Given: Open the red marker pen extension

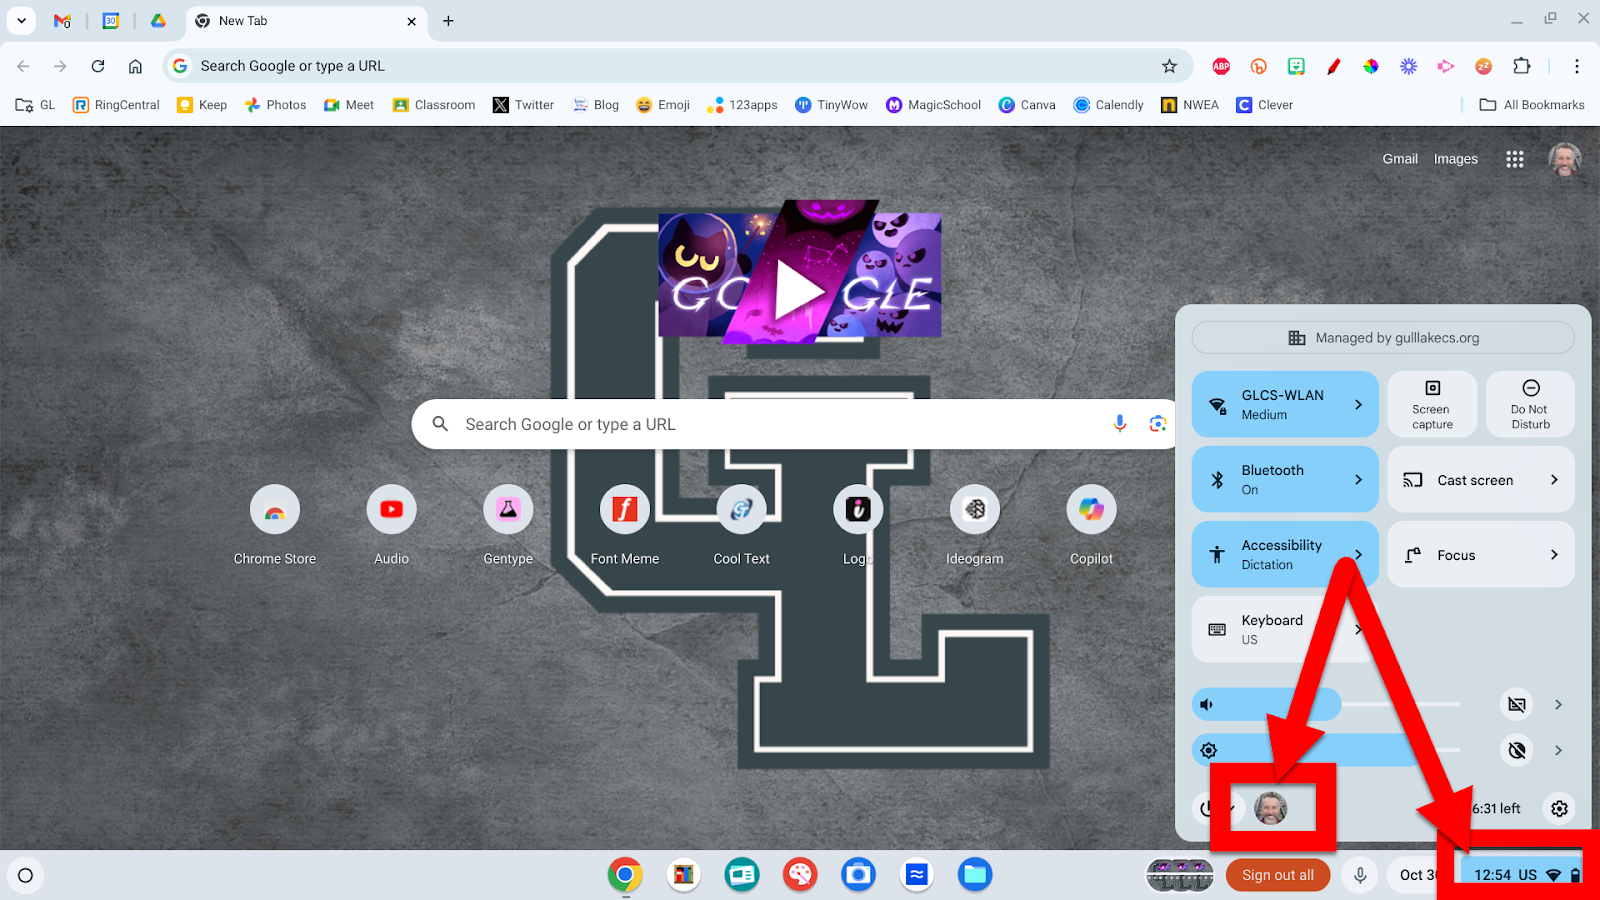Looking at the screenshot, I should pyautogui.click(x=1333, y=66).
